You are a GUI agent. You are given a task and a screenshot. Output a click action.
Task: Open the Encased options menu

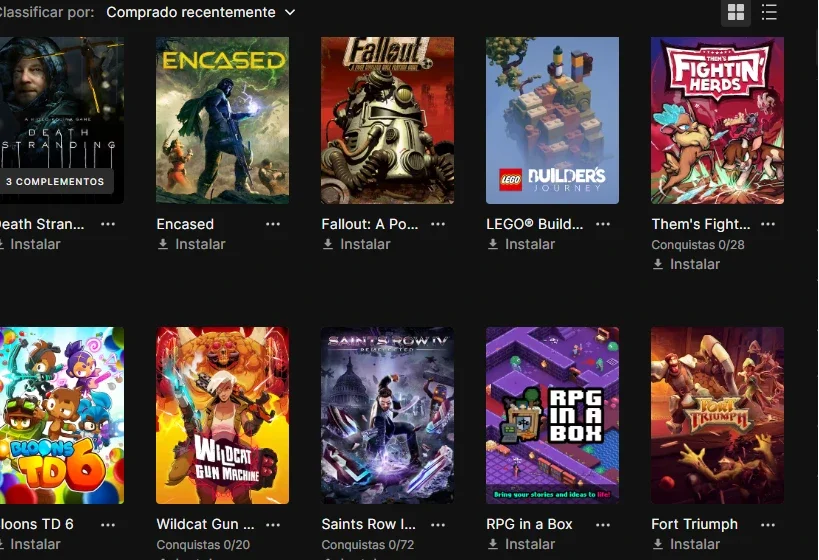click(273, 224)
